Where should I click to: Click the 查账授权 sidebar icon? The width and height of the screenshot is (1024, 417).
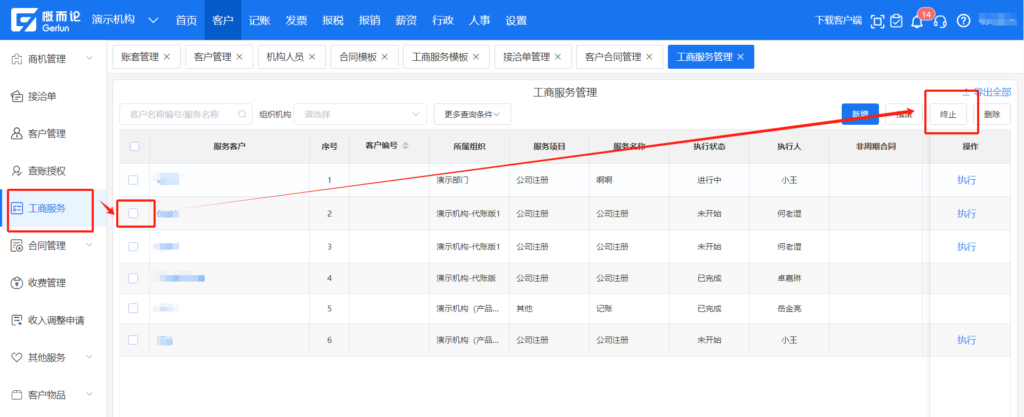click(x=18, y=171)
